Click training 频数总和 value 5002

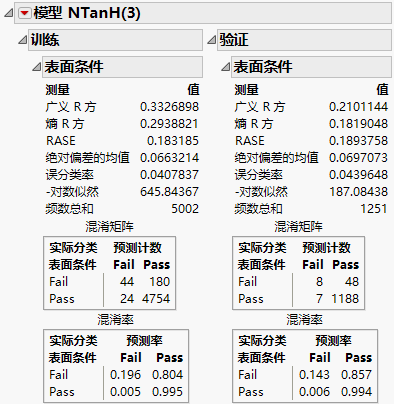tap(185, 209)
